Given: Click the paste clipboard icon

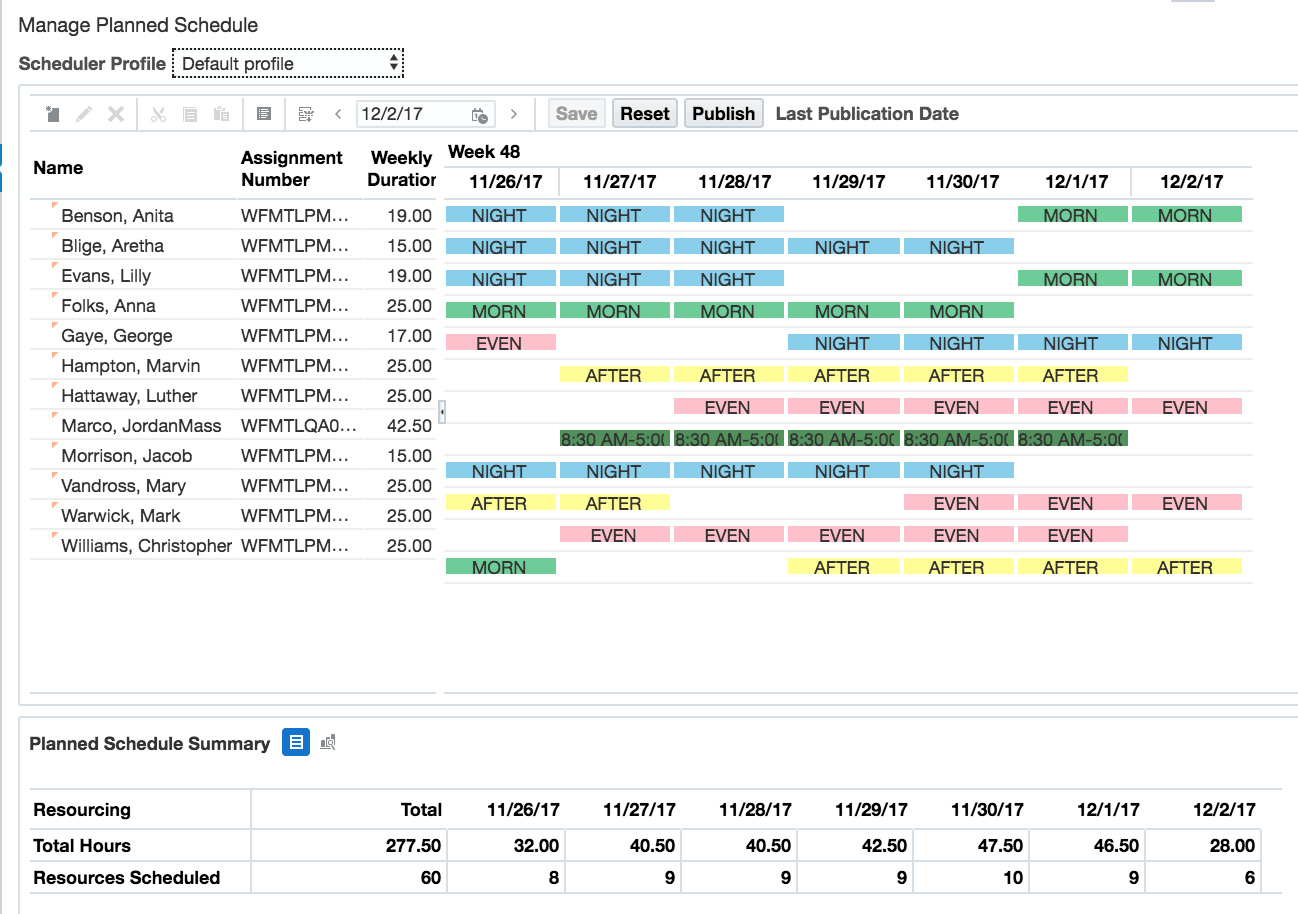Looking at the screenshot, I should click(x=222, y=114).
